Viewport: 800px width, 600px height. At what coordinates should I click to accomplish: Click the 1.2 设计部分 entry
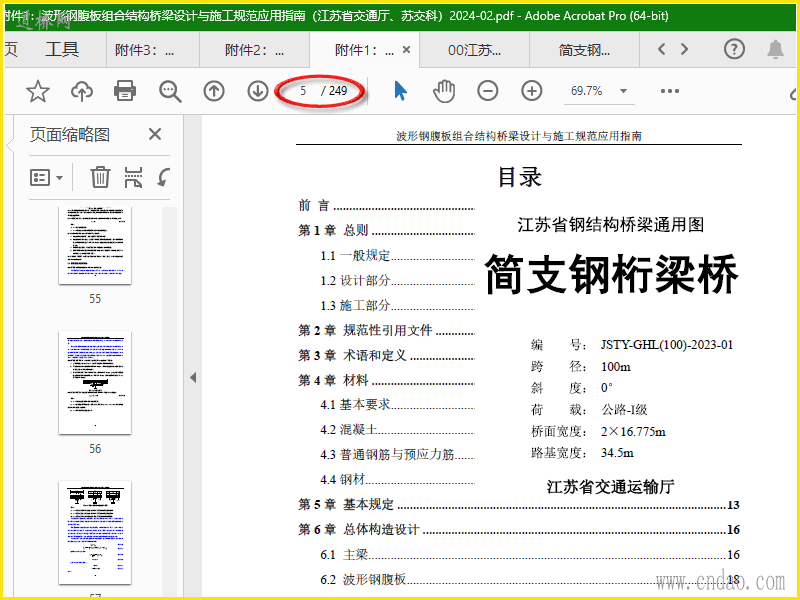(x=397, y=280)
